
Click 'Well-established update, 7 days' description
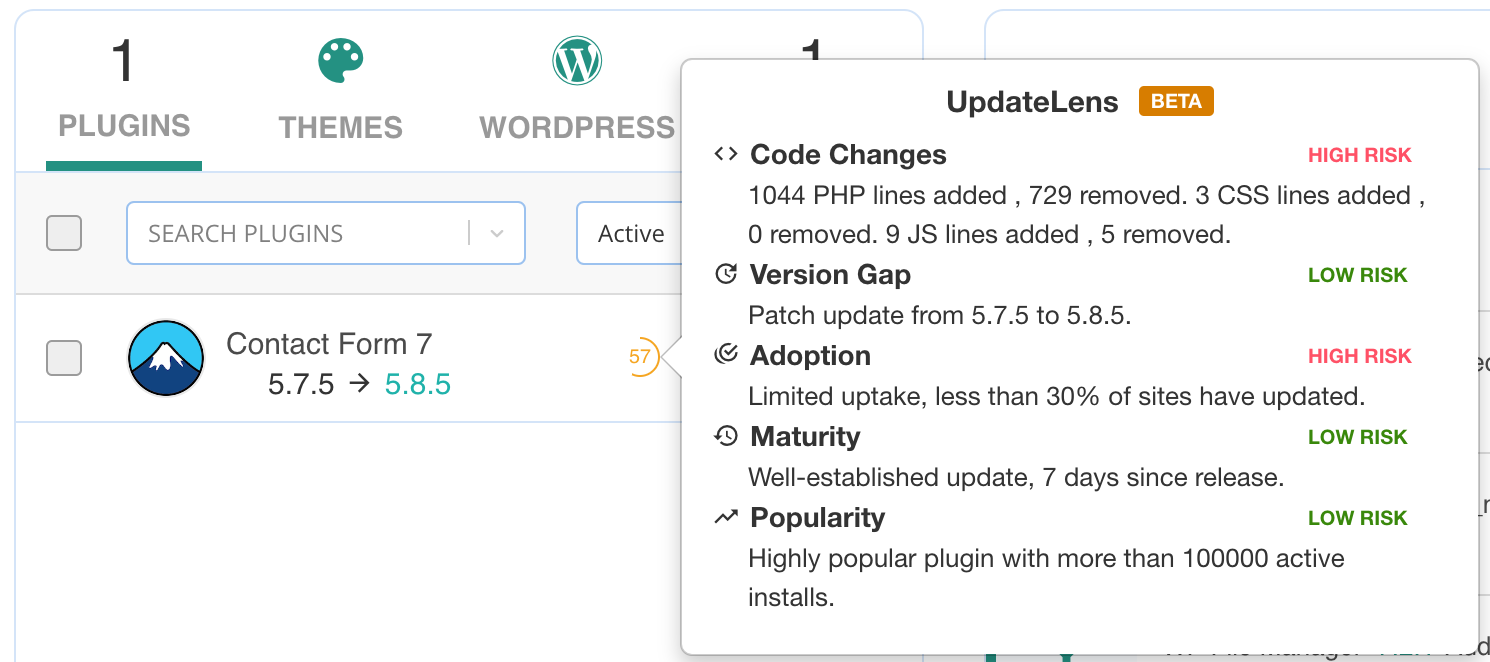1016,478
